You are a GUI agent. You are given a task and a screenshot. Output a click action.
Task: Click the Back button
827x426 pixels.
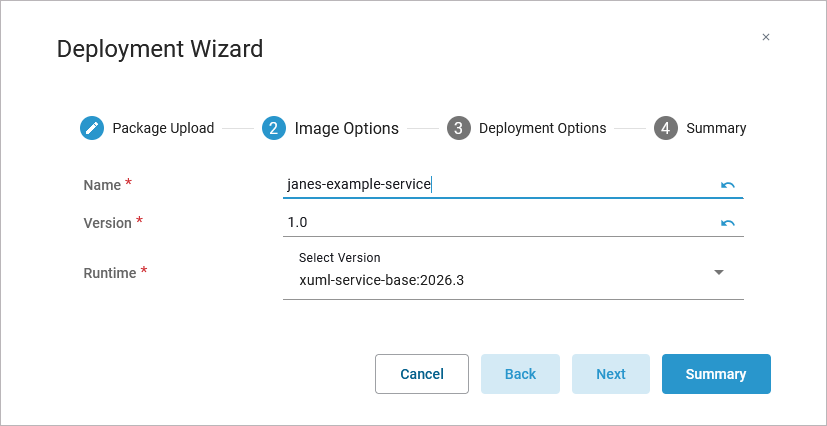tap(520, 374)
